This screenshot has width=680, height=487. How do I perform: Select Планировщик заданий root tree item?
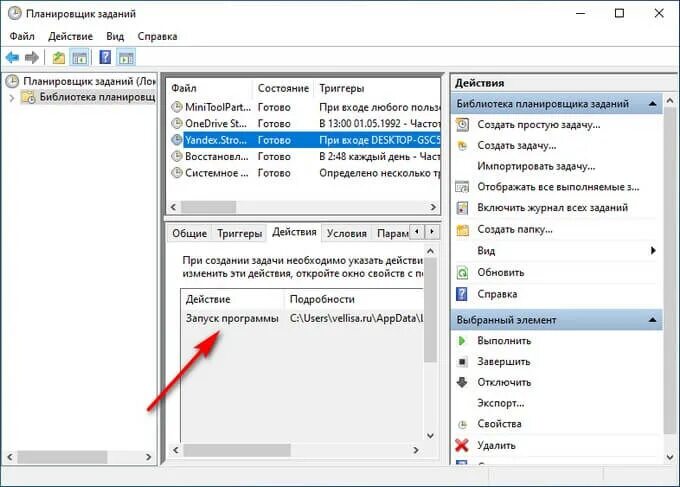(x=89, y=81)
